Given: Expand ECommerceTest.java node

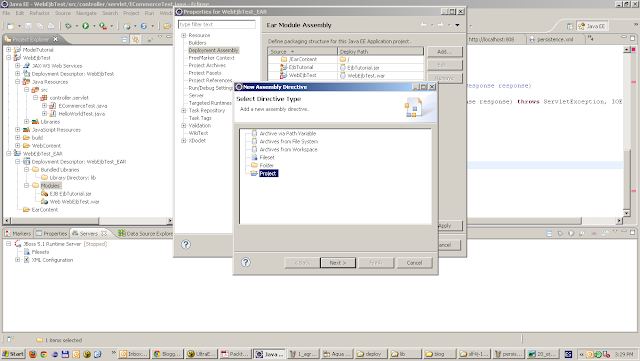Looking at the screenshot, I should pos(44,106).
